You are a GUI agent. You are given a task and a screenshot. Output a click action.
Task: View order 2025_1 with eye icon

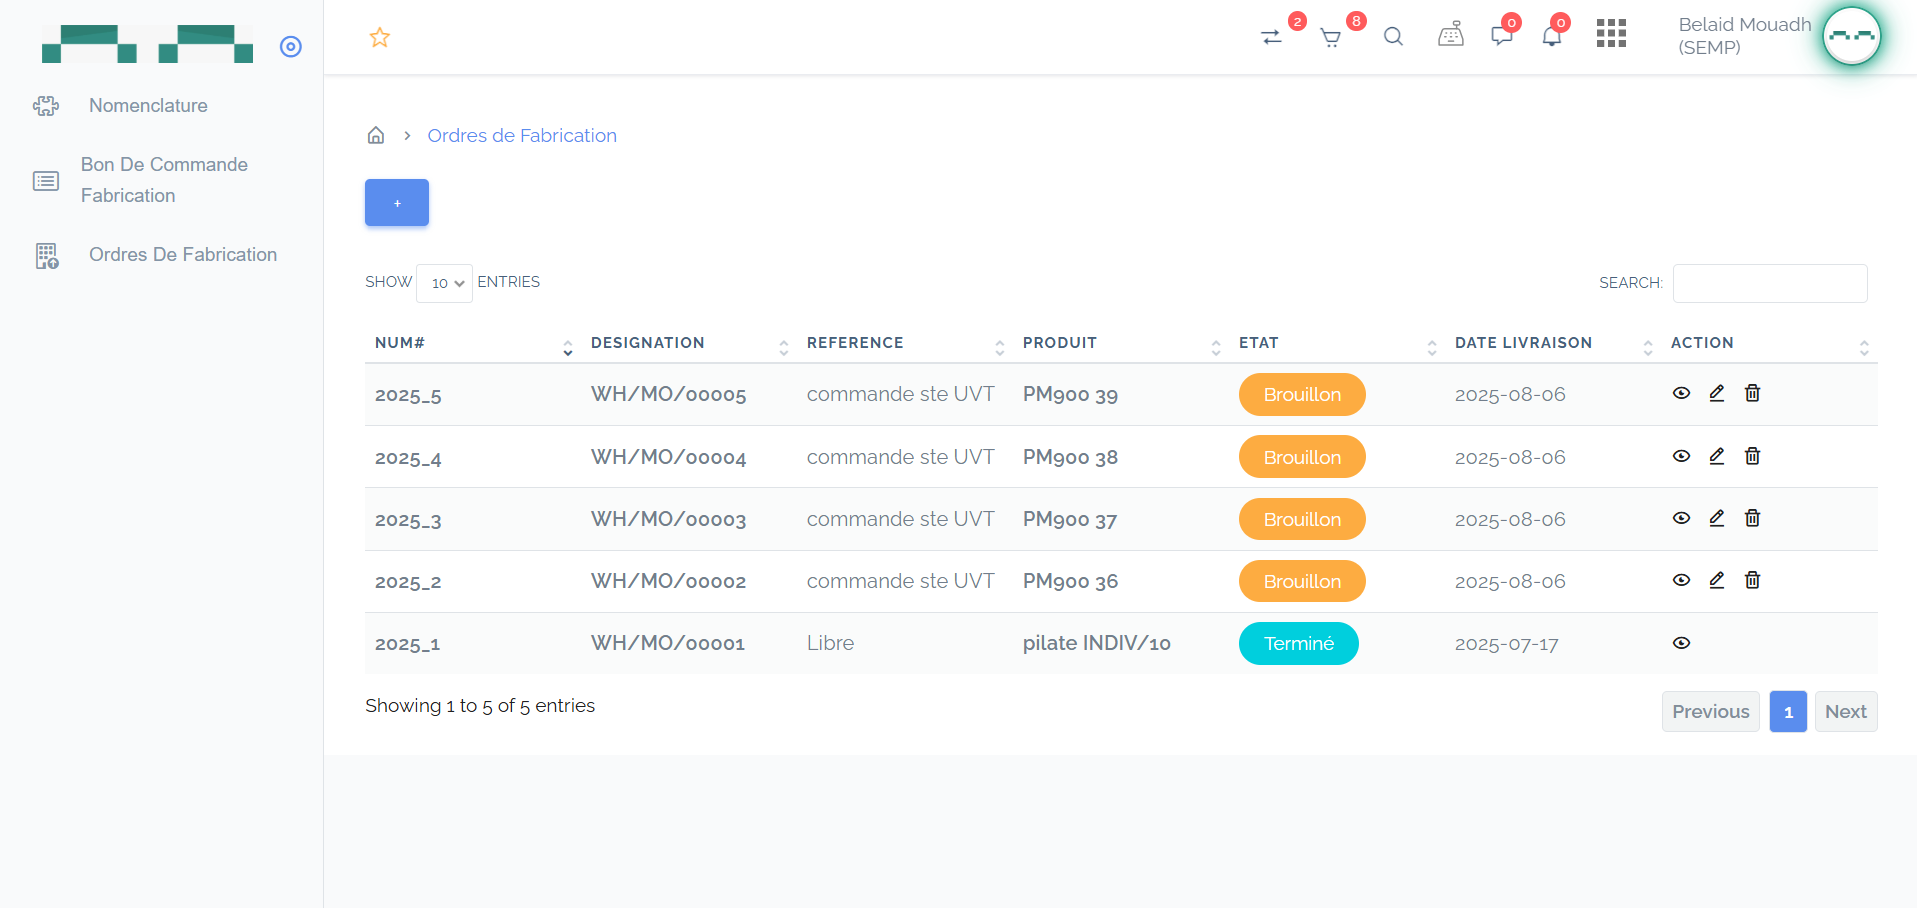click(1681, 643)
